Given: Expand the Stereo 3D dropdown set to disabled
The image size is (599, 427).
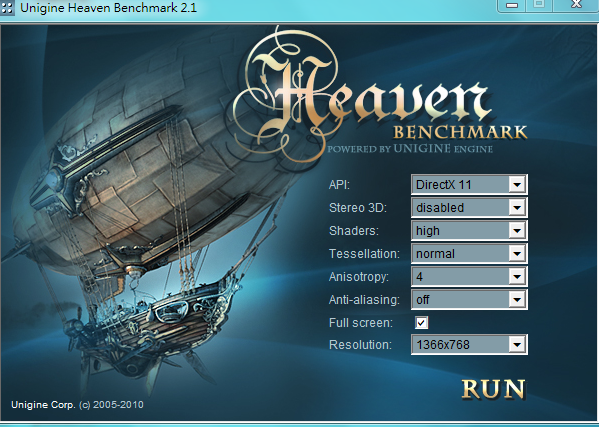Looking at the screenshot, I should [x=469, y=208].
